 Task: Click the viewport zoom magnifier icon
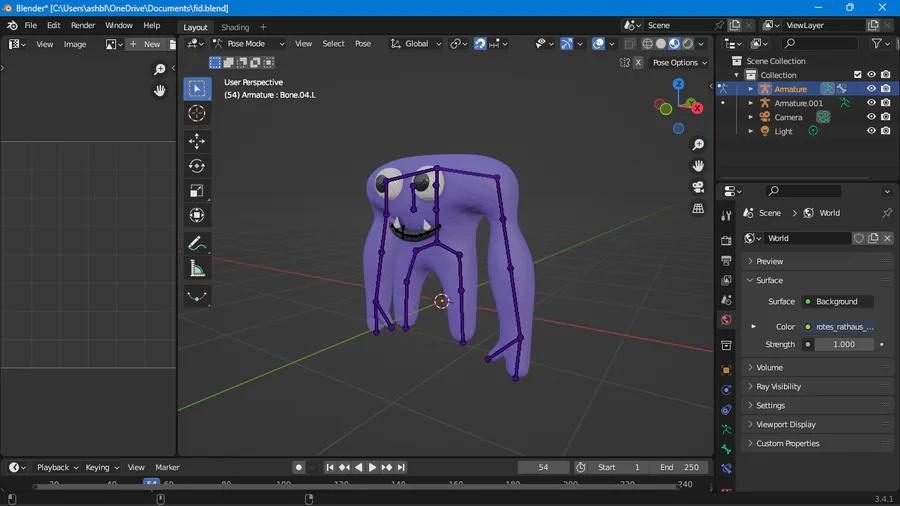(698, 145)
